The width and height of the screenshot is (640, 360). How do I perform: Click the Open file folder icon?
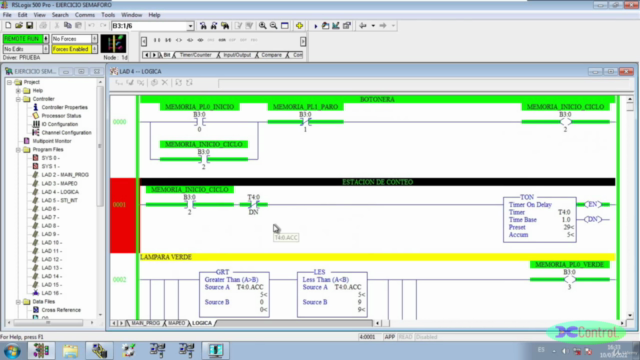point(19,26)
